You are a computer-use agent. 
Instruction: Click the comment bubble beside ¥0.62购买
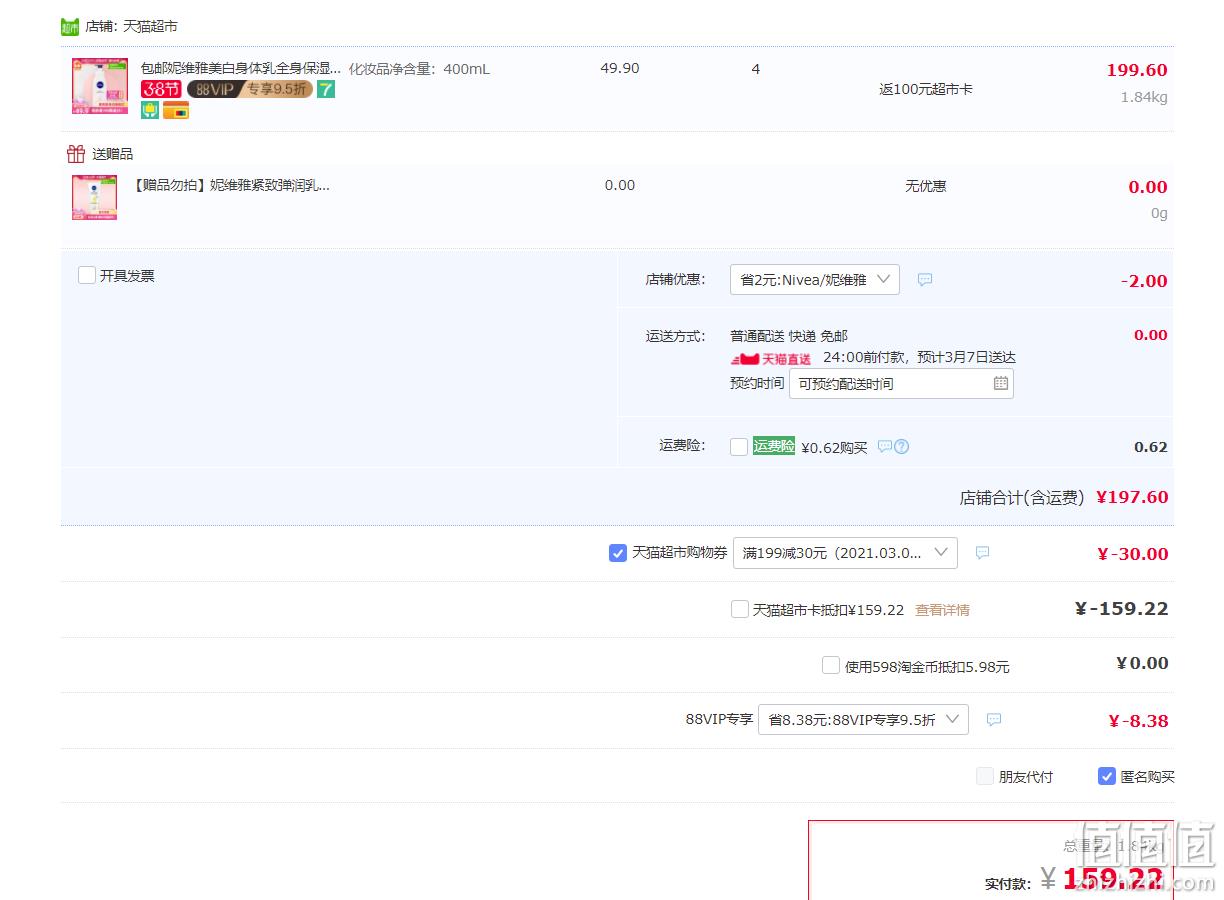click(x=884, y=447)
